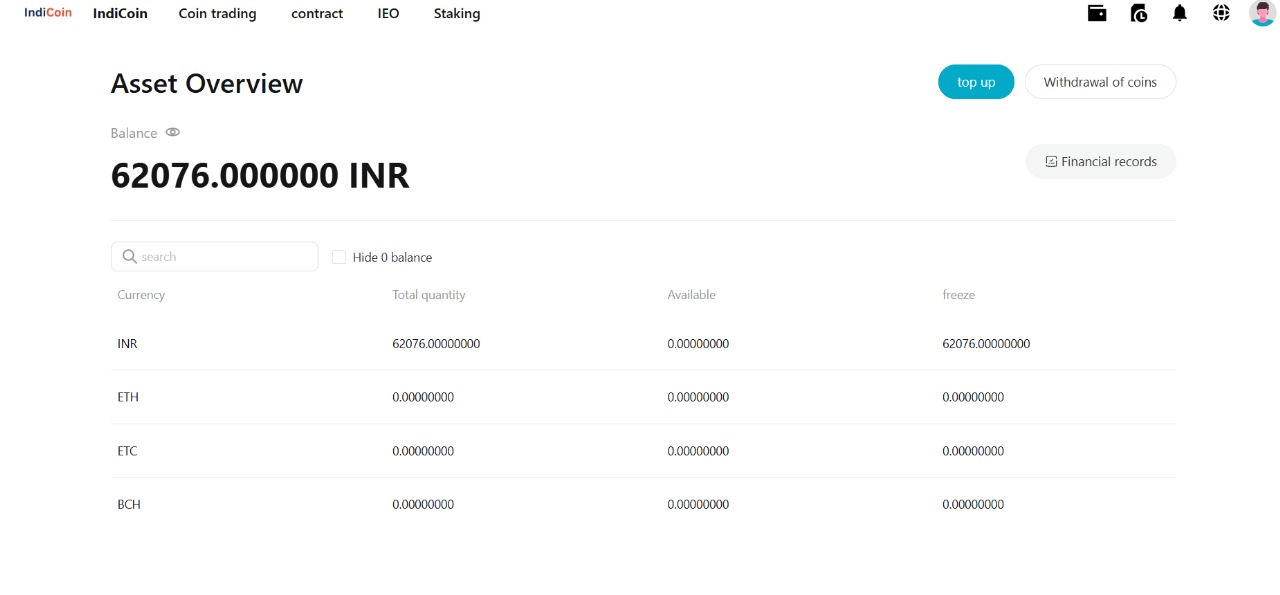This screenshot has width=1280, height=595.
Task: Click the IndiCoin logo
Action: (x=48, y=13)
